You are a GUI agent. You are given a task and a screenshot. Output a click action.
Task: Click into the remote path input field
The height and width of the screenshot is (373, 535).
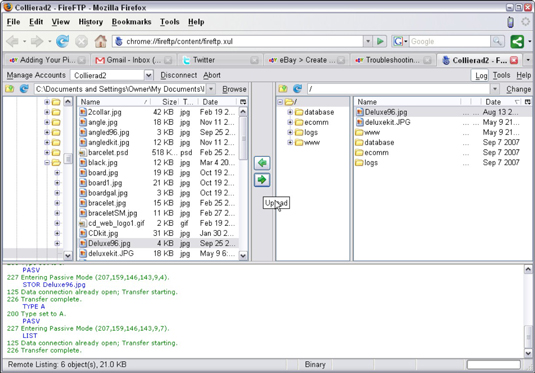(x=398, y=89)
